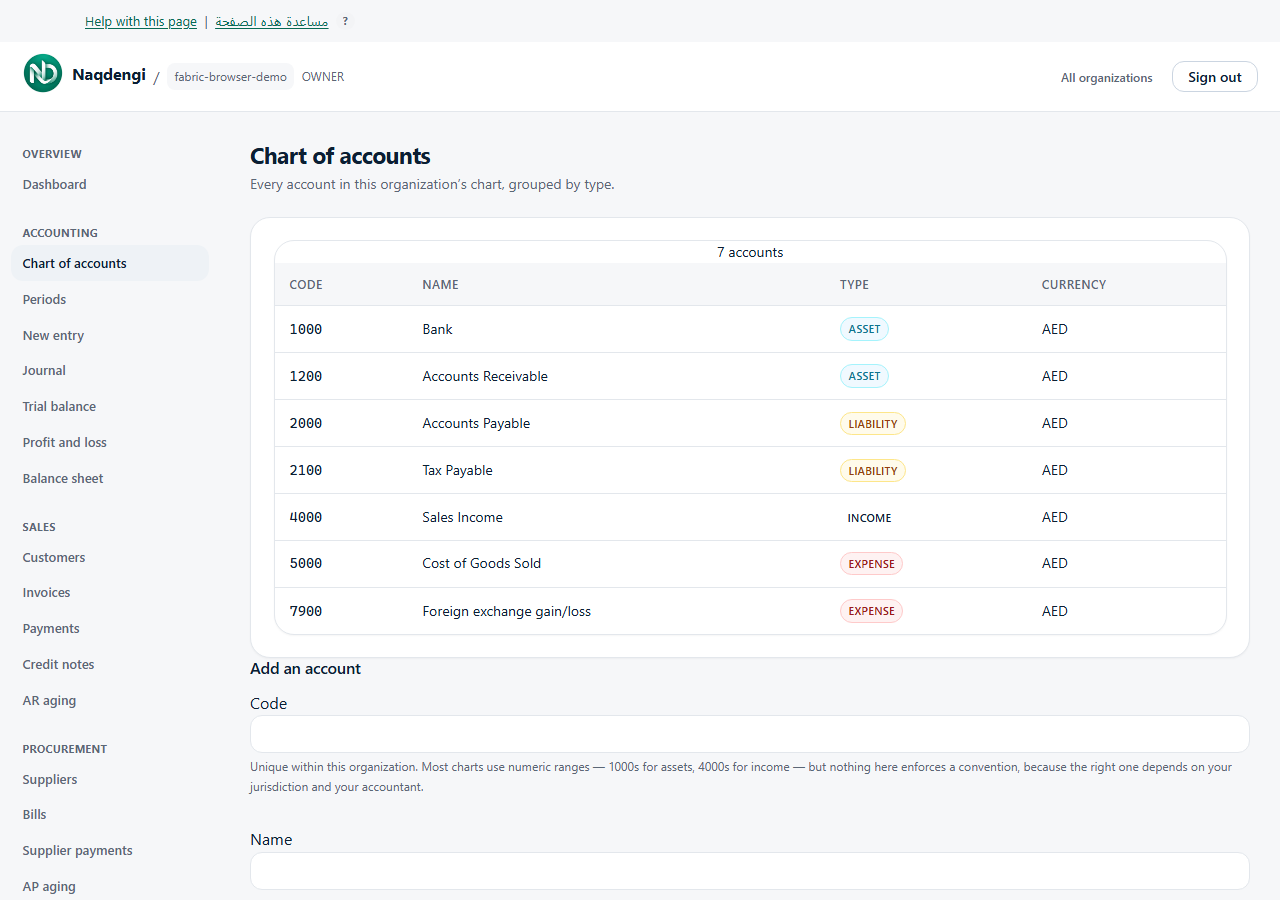1280x900 pixels.
Task: Open Periods in the sidebar
Action: (x=45, y=299)
